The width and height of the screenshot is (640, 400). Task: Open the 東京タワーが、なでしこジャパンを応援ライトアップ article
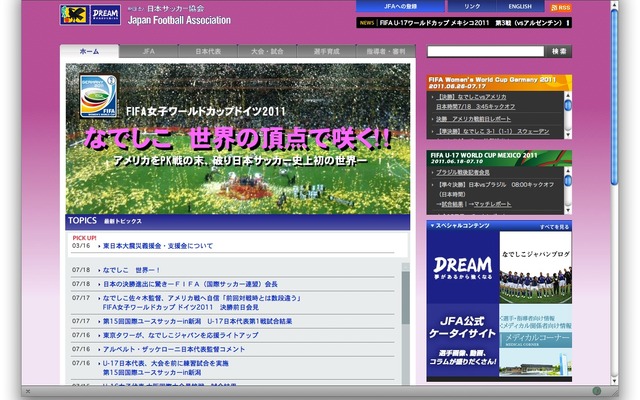(181, 335)
